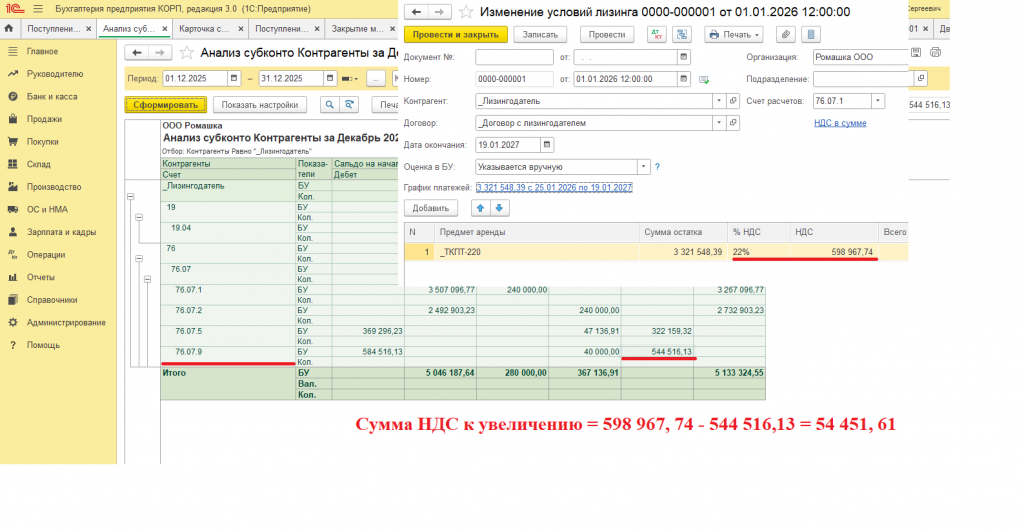Open the document report list icon

pyautogui.click(x=810, y=35)
